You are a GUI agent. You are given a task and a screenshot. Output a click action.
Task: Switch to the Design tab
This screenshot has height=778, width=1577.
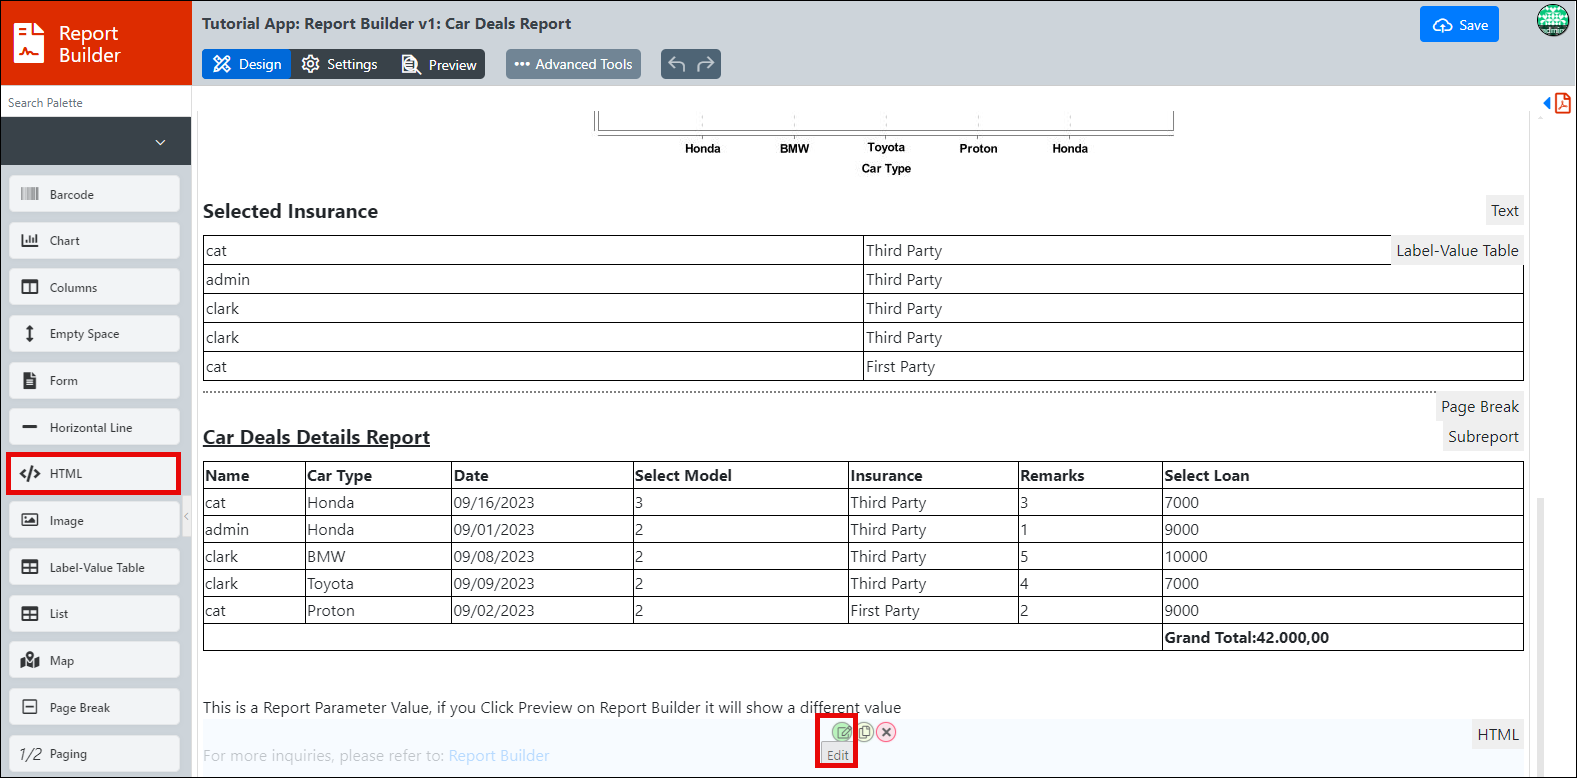[x=247, y=64]
